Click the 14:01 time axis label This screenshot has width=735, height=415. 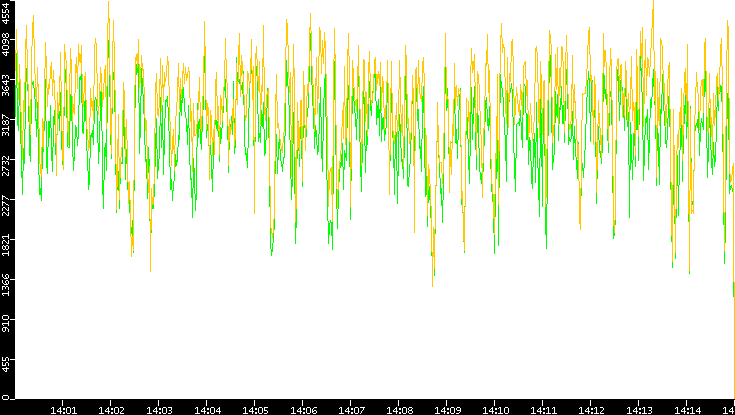(62, 410)
